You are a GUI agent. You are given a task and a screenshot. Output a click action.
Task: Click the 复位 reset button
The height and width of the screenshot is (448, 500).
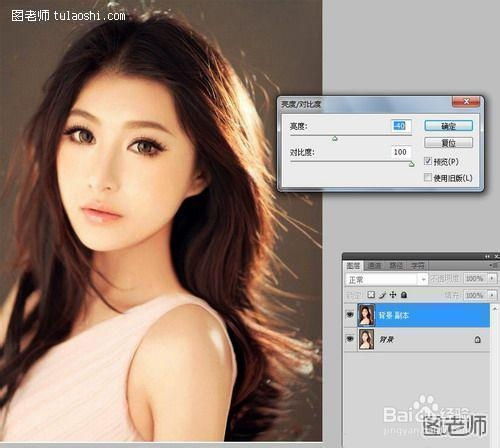tap(449, 143)
